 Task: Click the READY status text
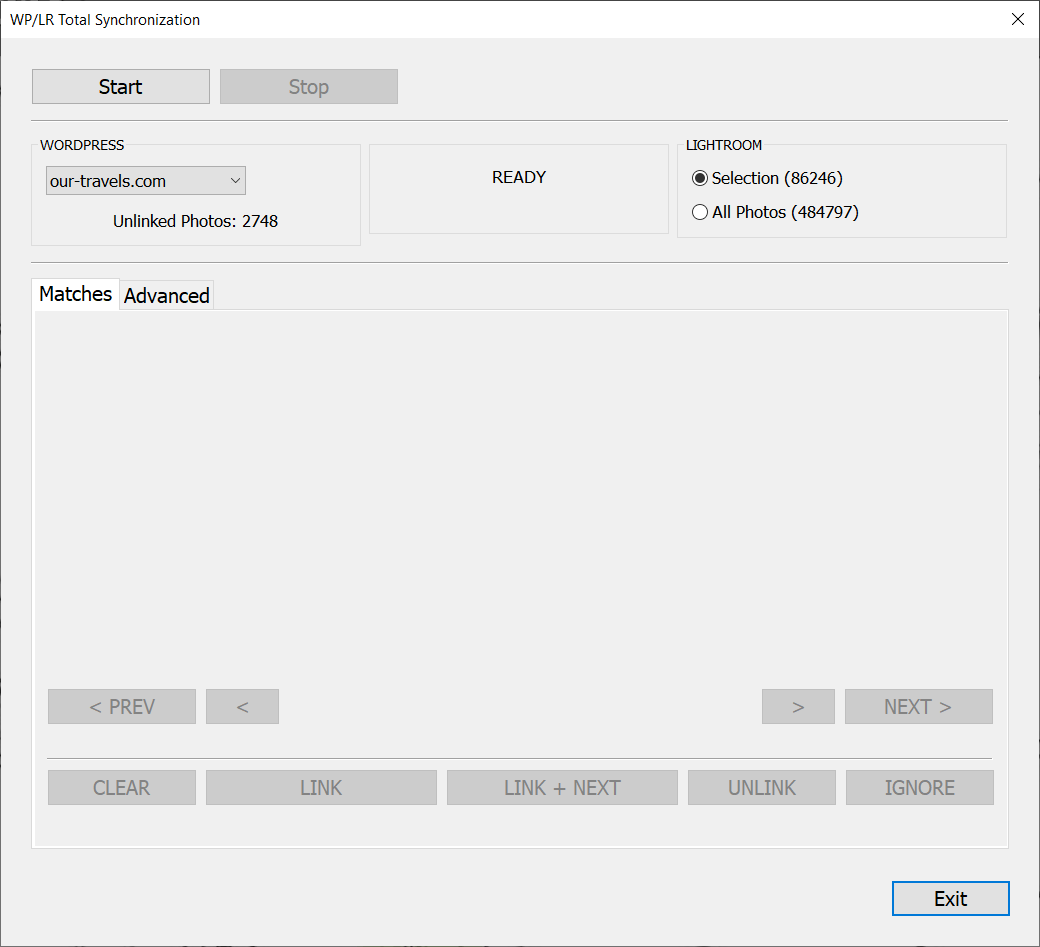pos(519,178)
